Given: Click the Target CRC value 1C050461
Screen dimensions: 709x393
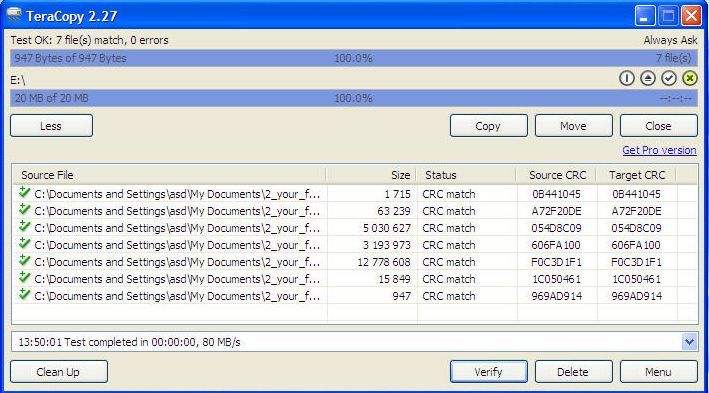Looking at the screenshot, I should (636, 279).
